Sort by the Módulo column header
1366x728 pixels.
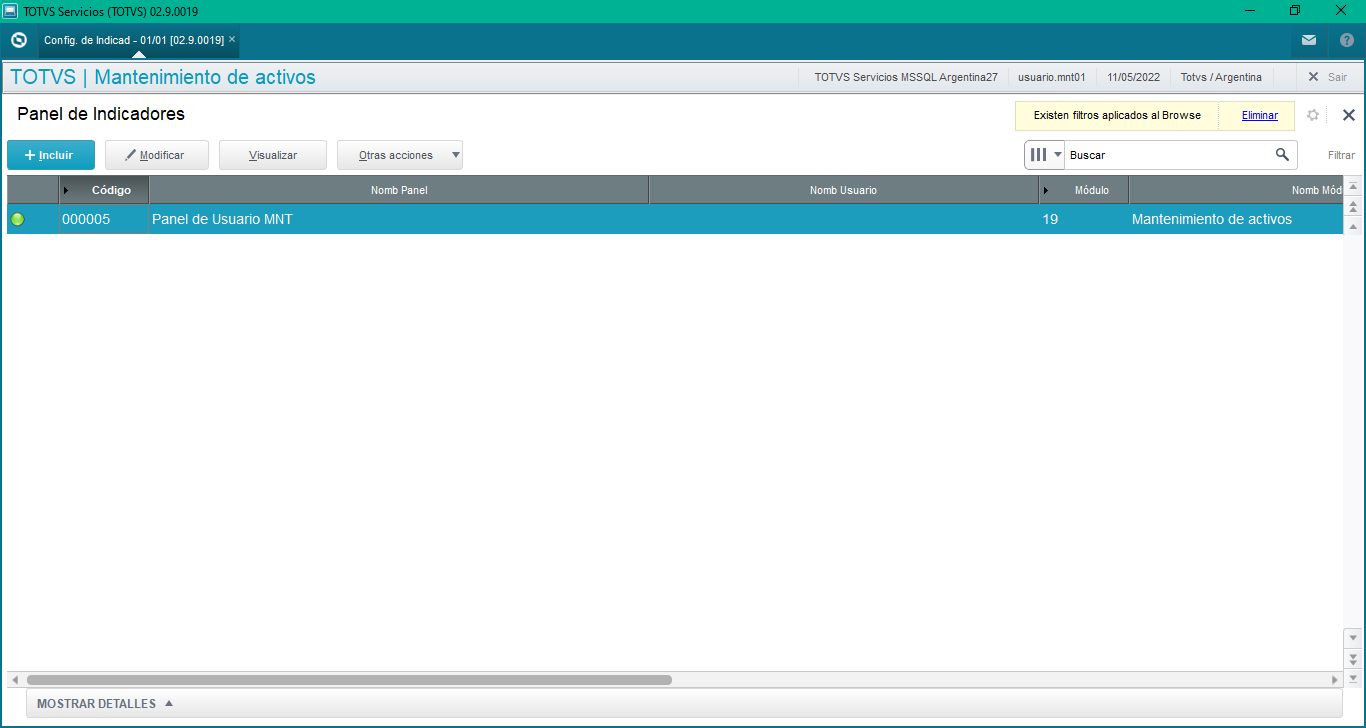[x=1083, y=190]
